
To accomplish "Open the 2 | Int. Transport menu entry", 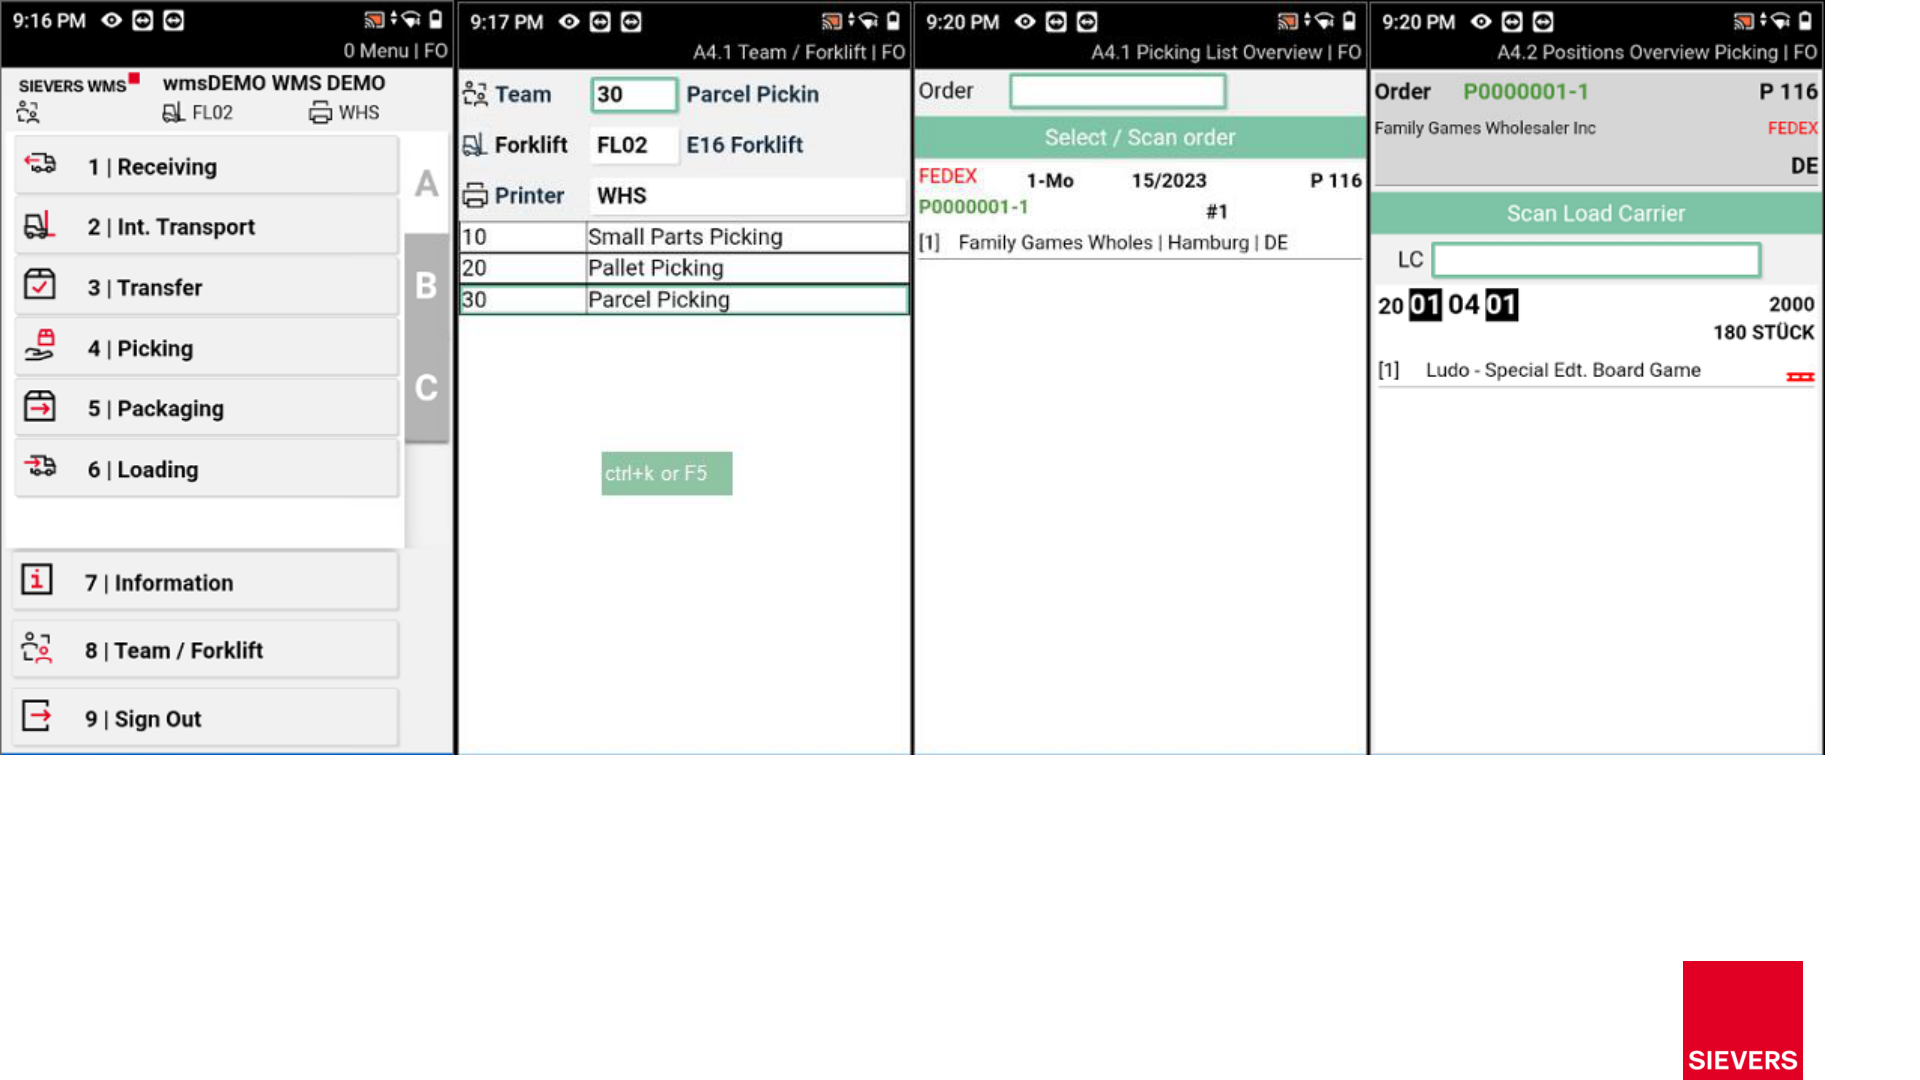I will click(207, 227).
